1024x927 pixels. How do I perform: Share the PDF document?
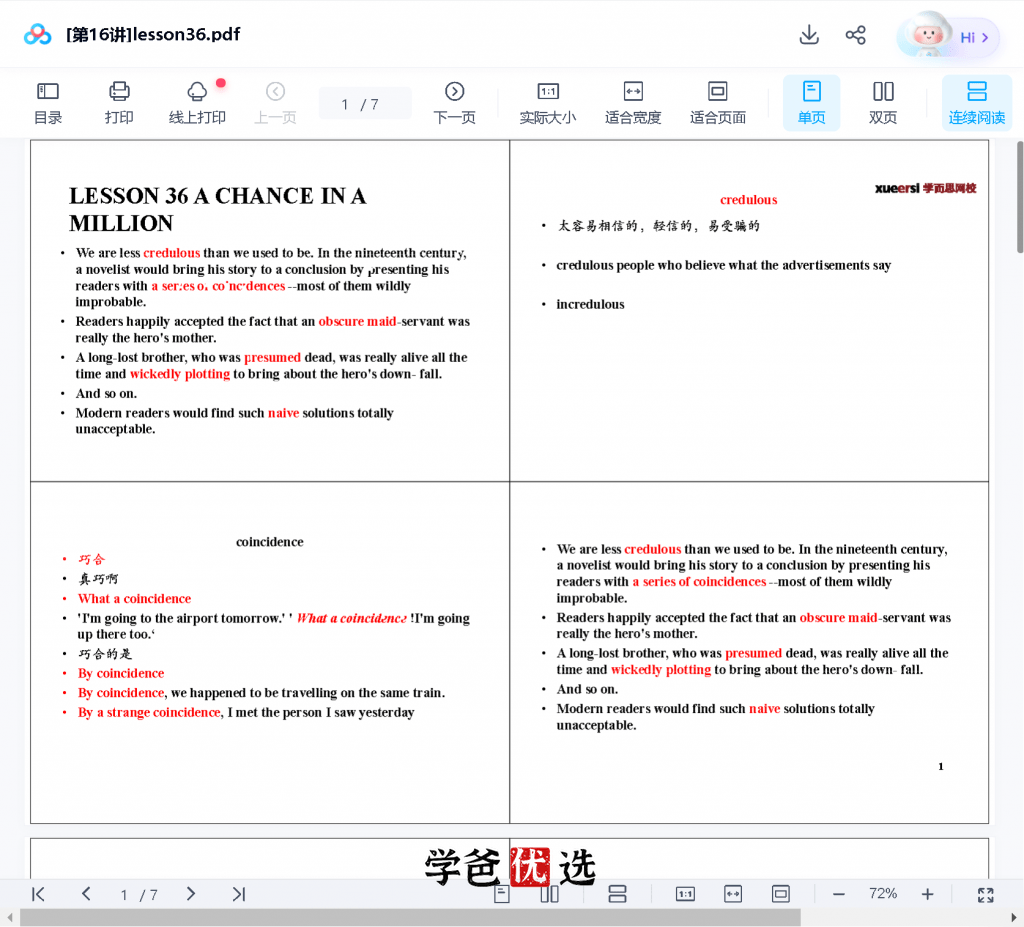856,35
